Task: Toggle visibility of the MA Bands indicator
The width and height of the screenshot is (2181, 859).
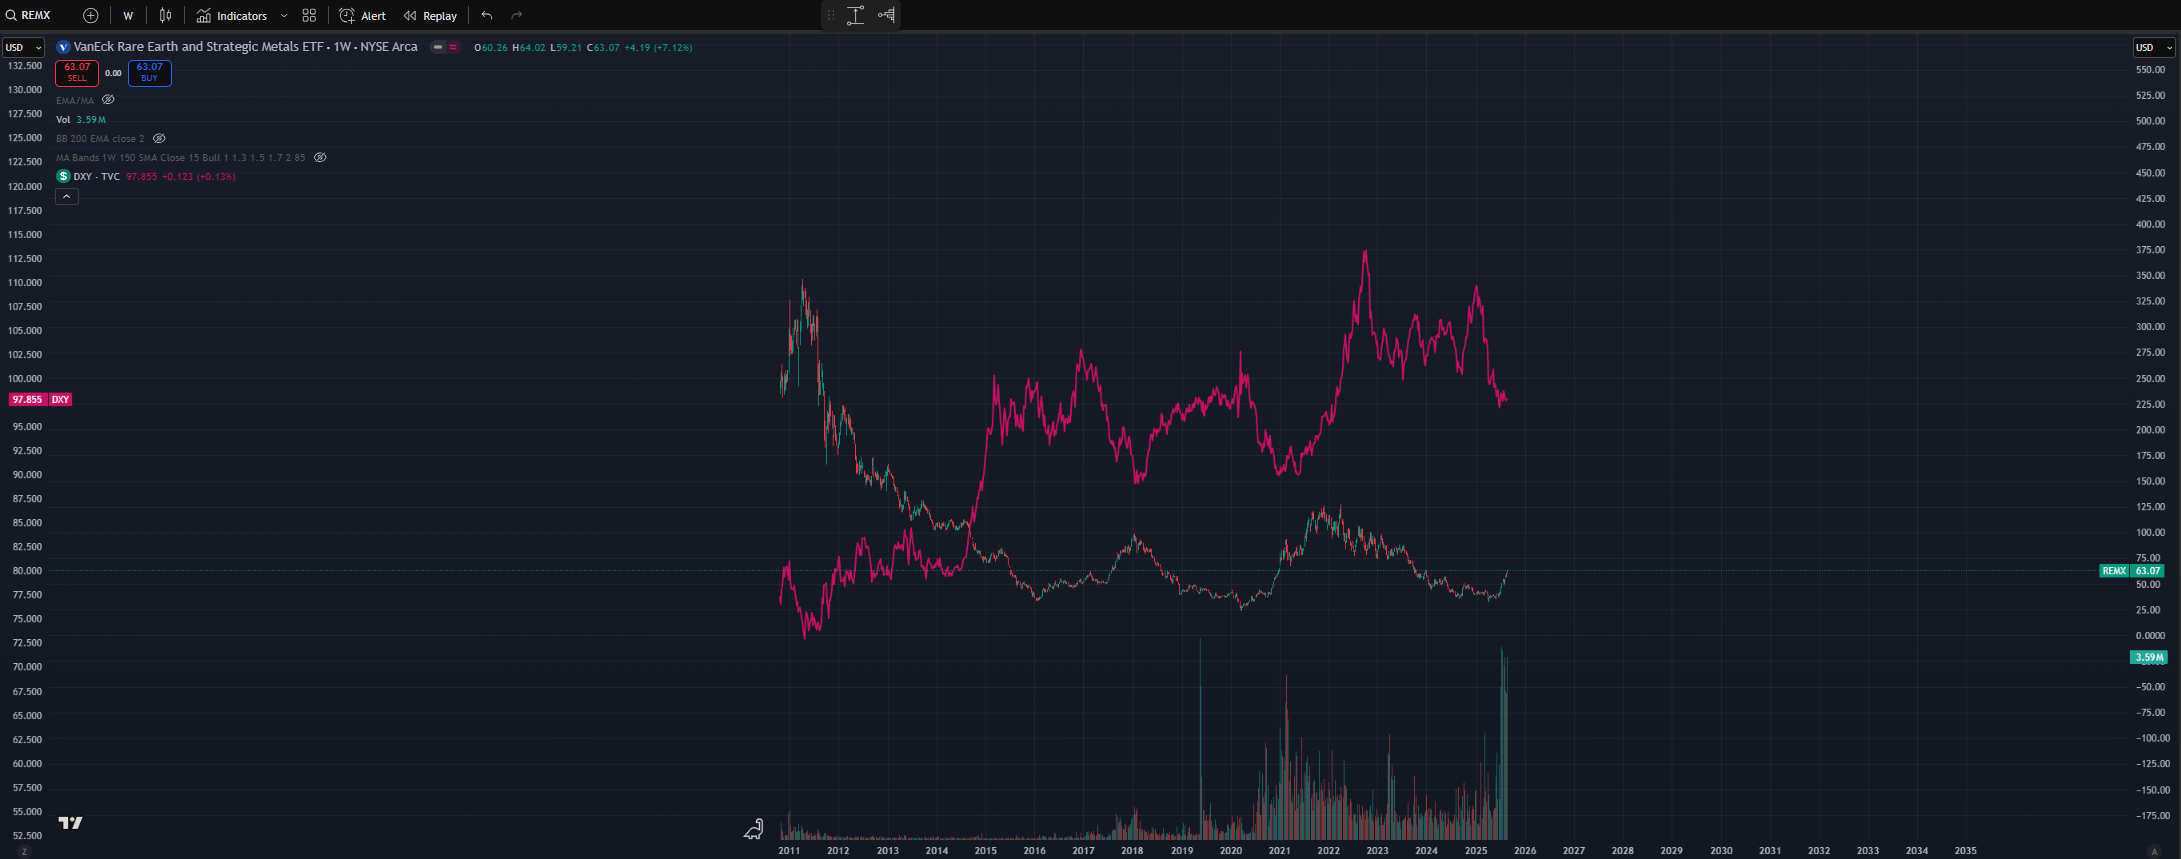Action: click(320, 157)
